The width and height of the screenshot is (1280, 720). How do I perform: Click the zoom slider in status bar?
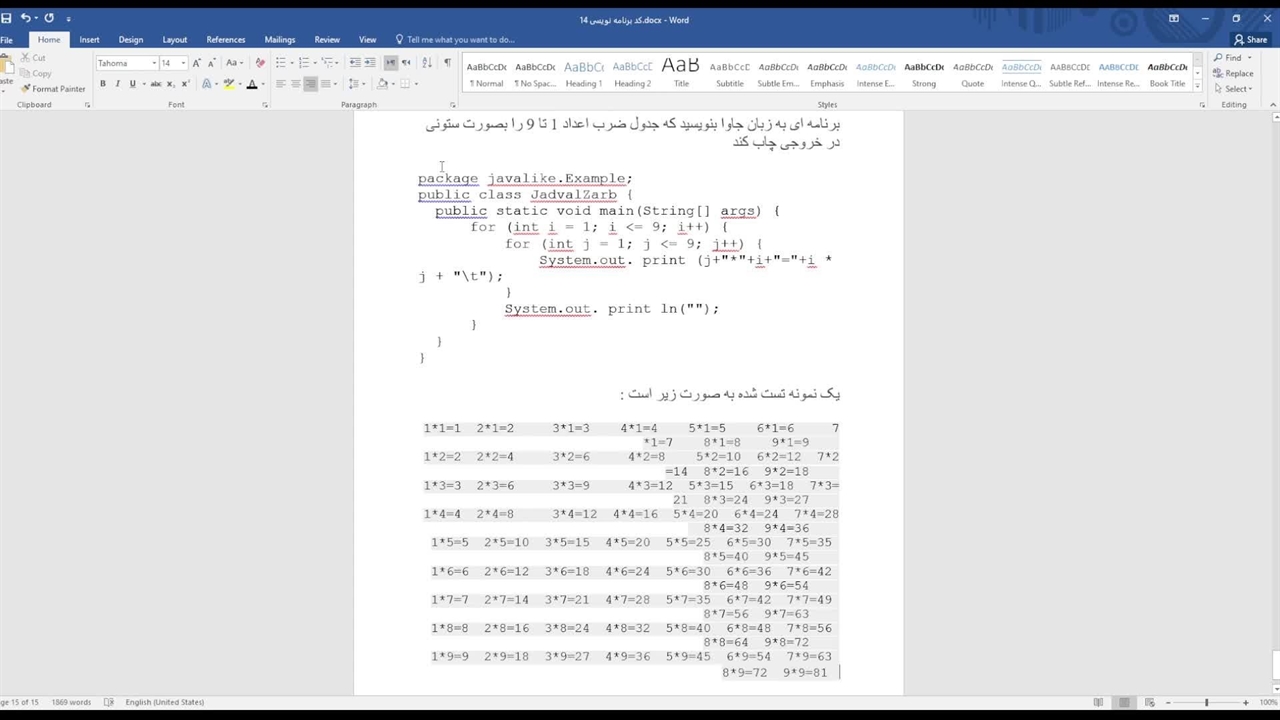click(1206, 703)
